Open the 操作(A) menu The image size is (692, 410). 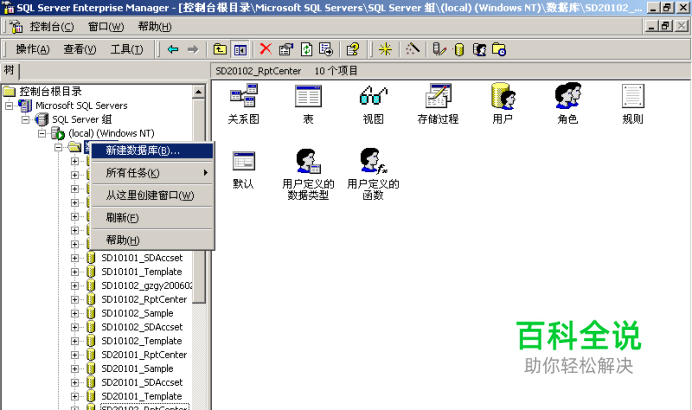click(33, 49)
